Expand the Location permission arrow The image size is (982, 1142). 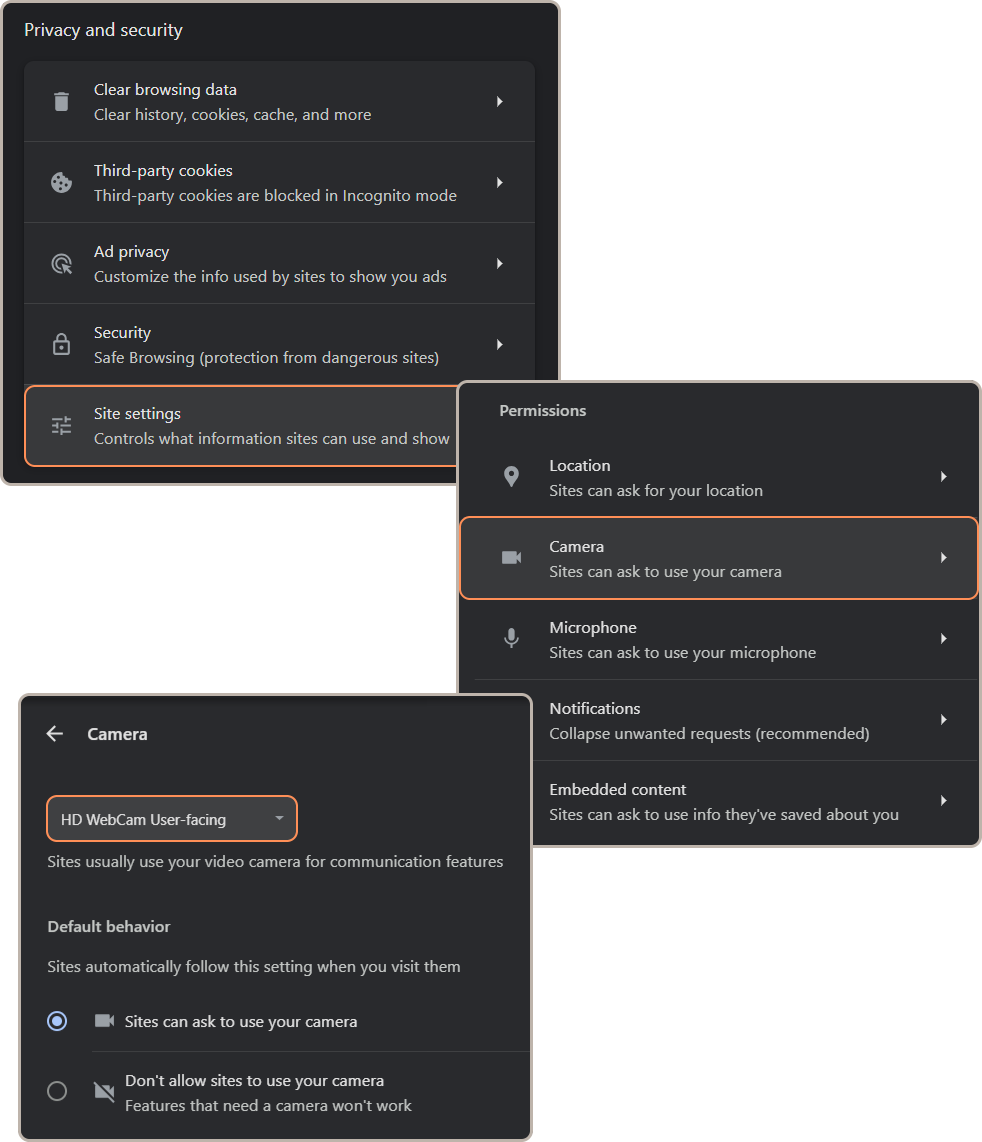pyautogui.click(x=943, y=477)
